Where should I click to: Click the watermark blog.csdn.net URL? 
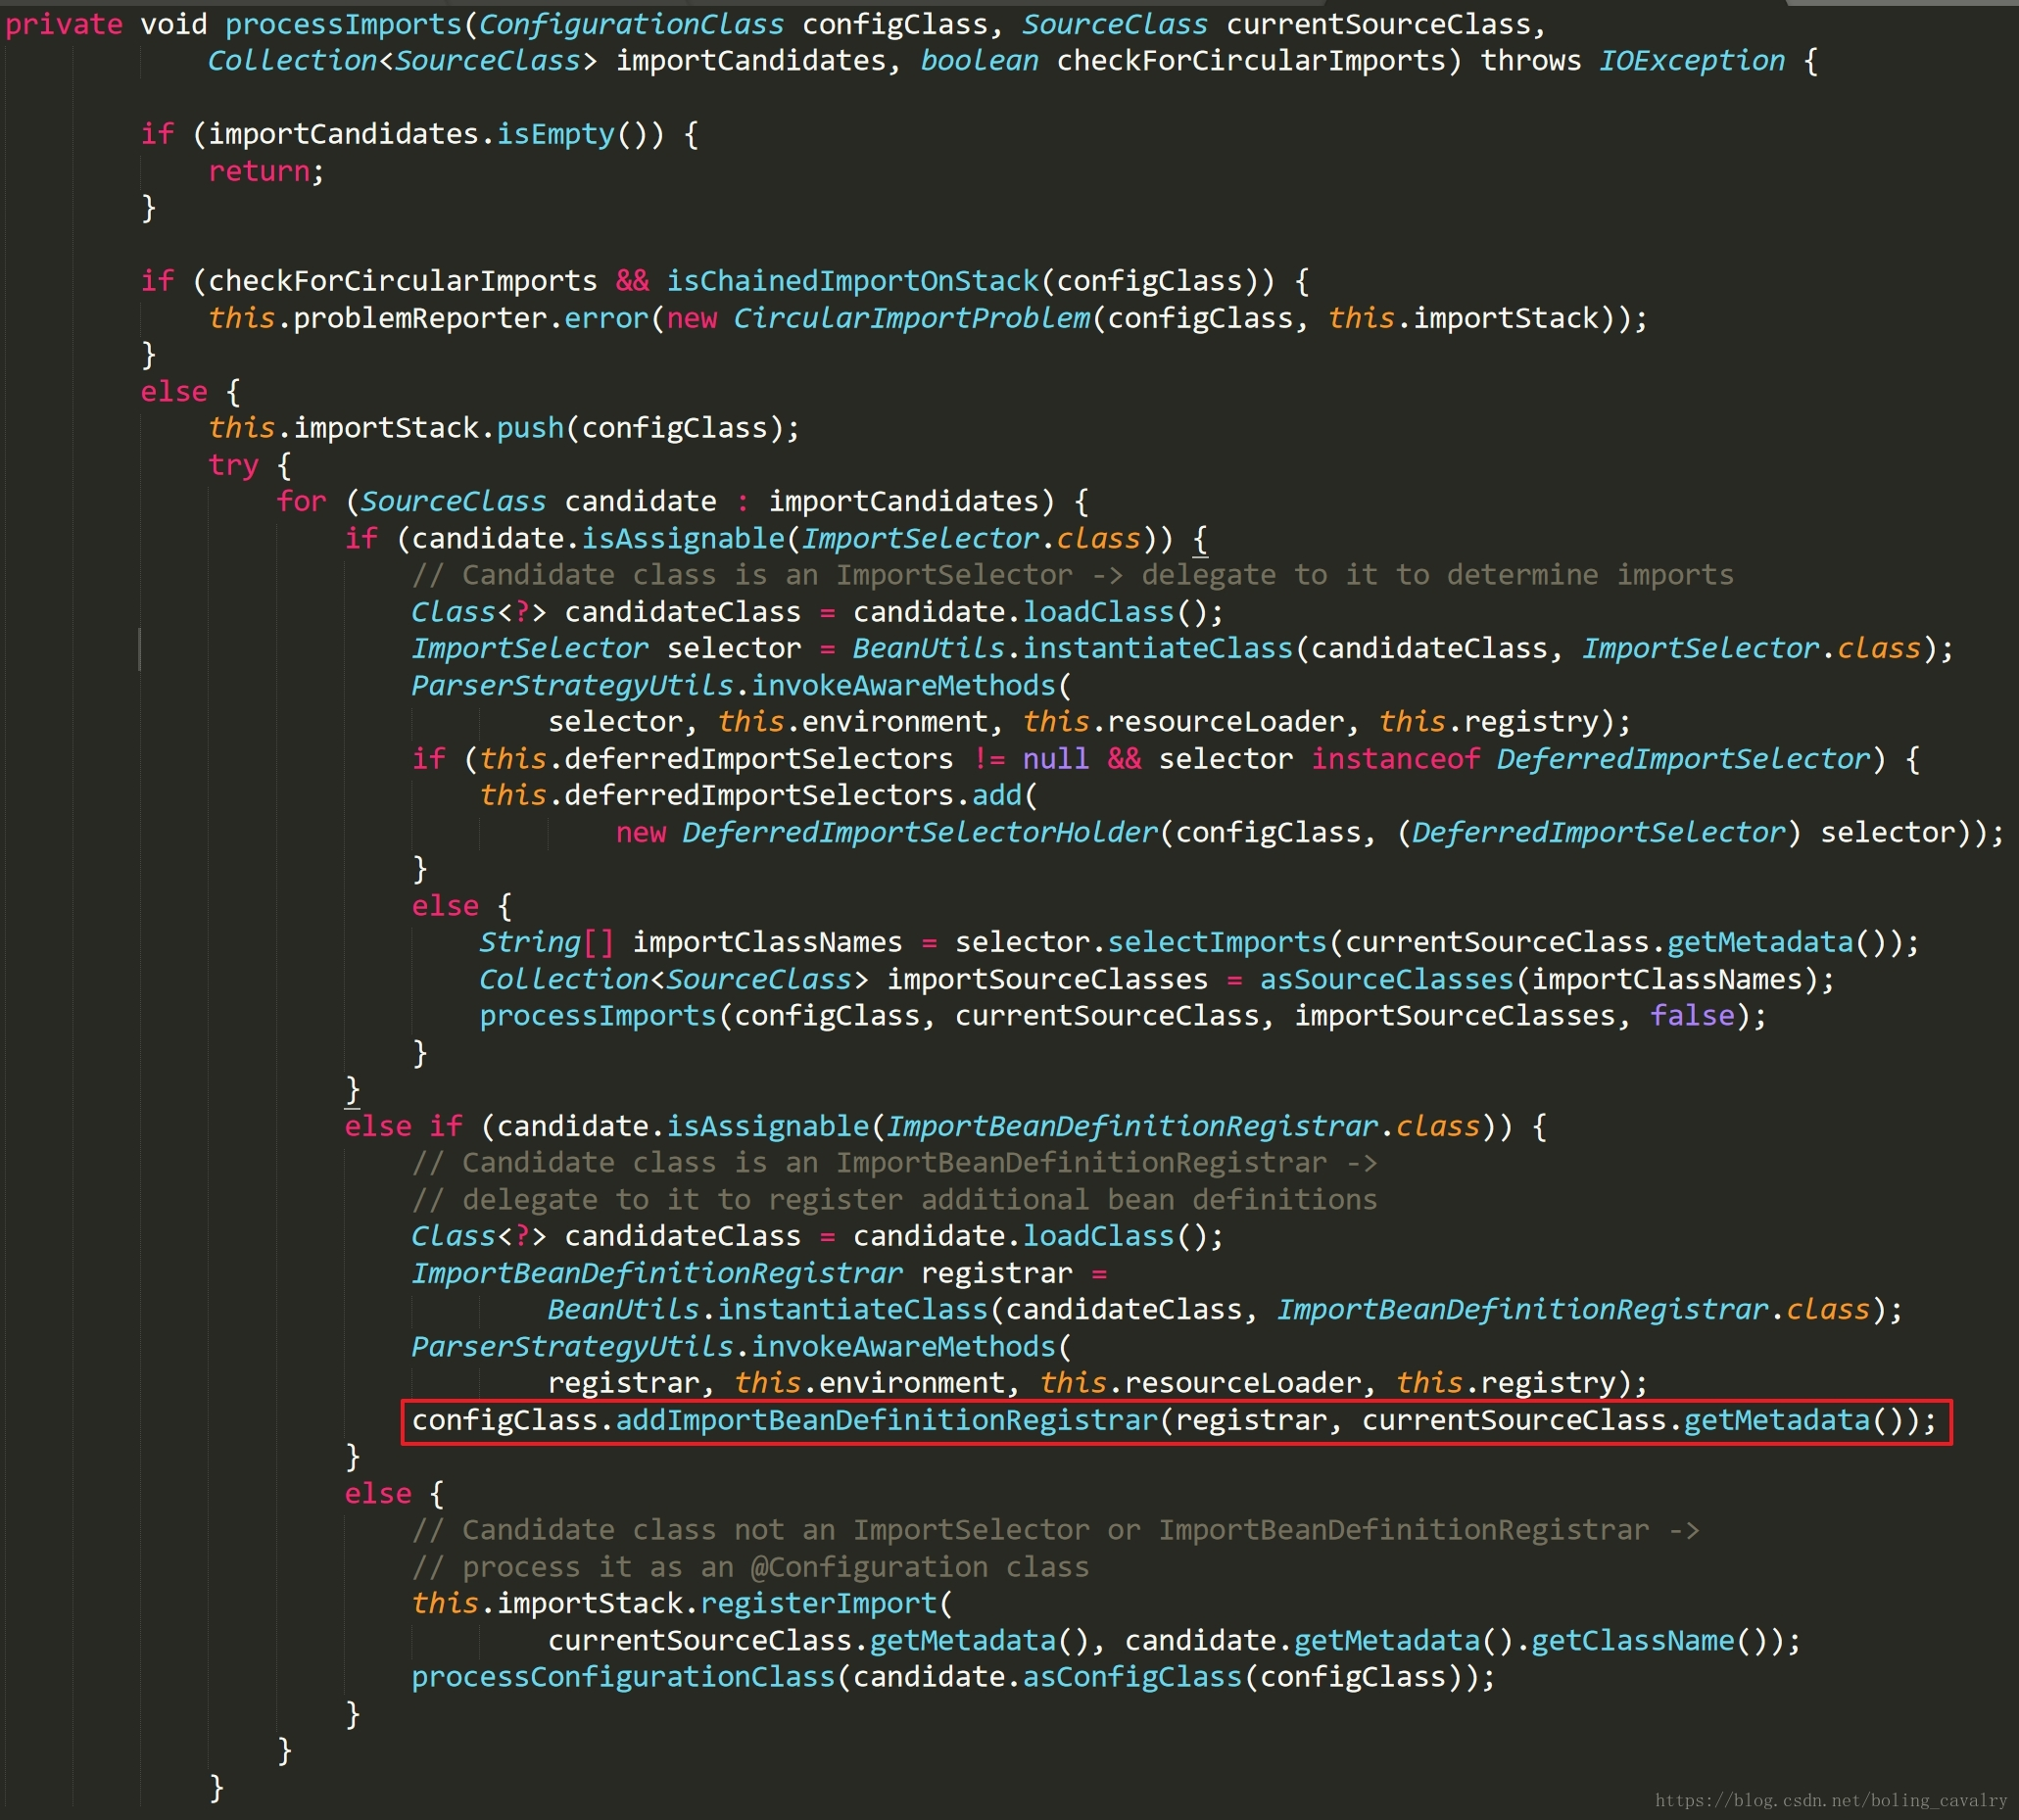tap(1830, 1800)
